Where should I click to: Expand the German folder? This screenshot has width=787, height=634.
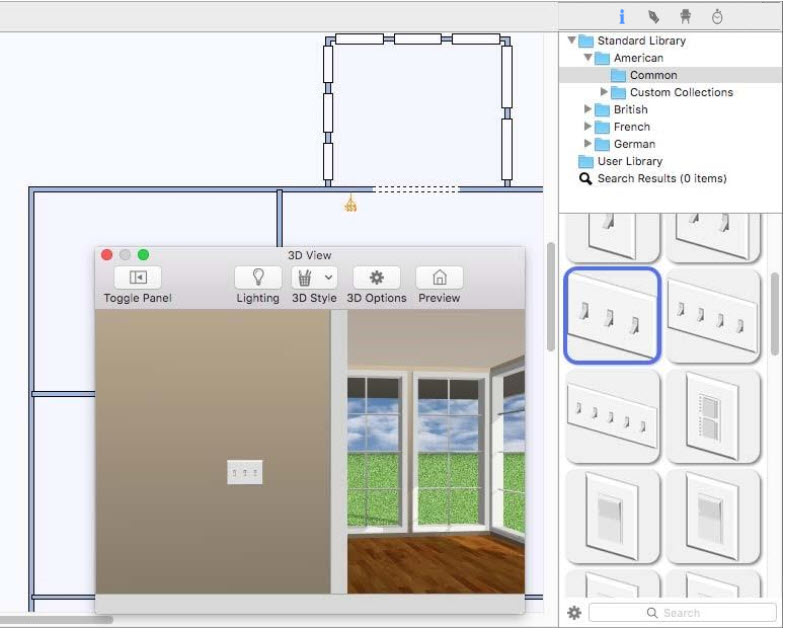[588, 144]
